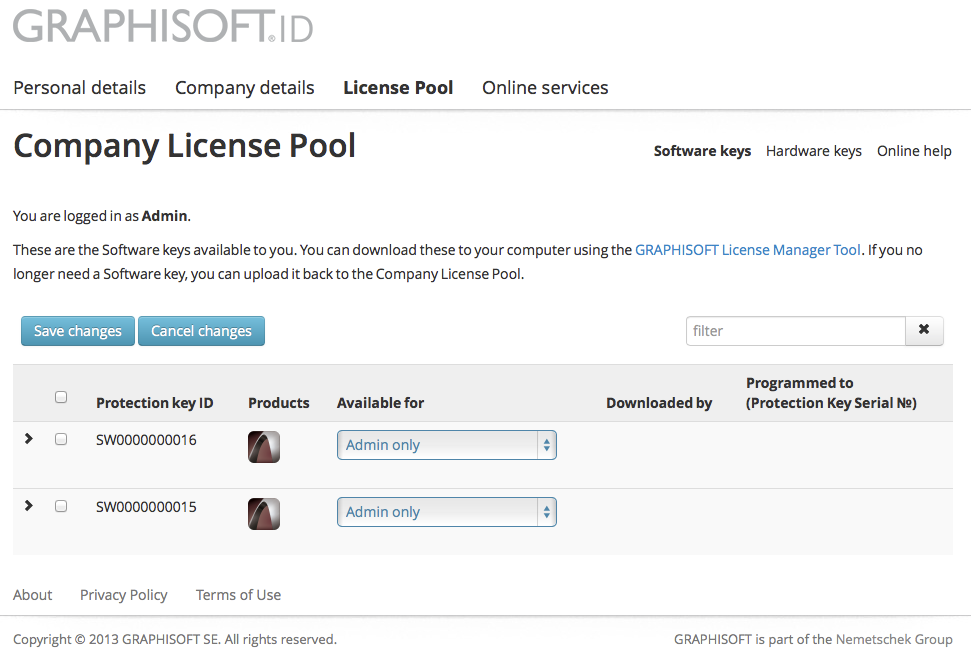
Task: Open the Online help link
Action: (x=914, y=151)
